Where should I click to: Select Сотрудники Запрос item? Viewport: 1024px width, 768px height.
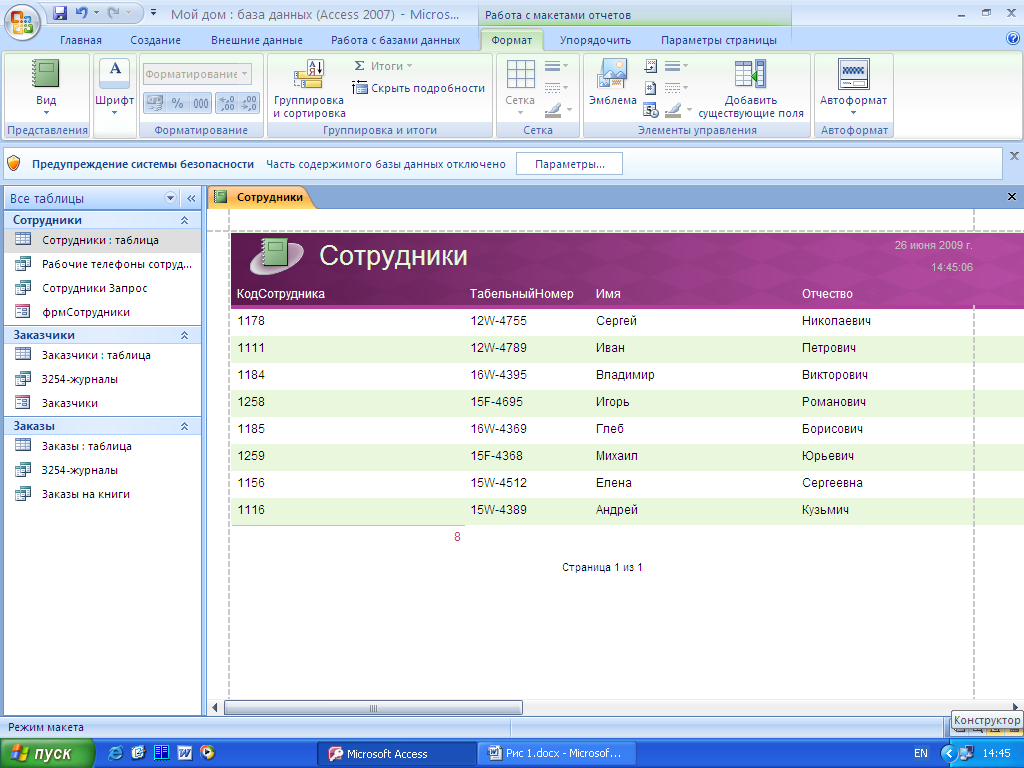[103, 288]
